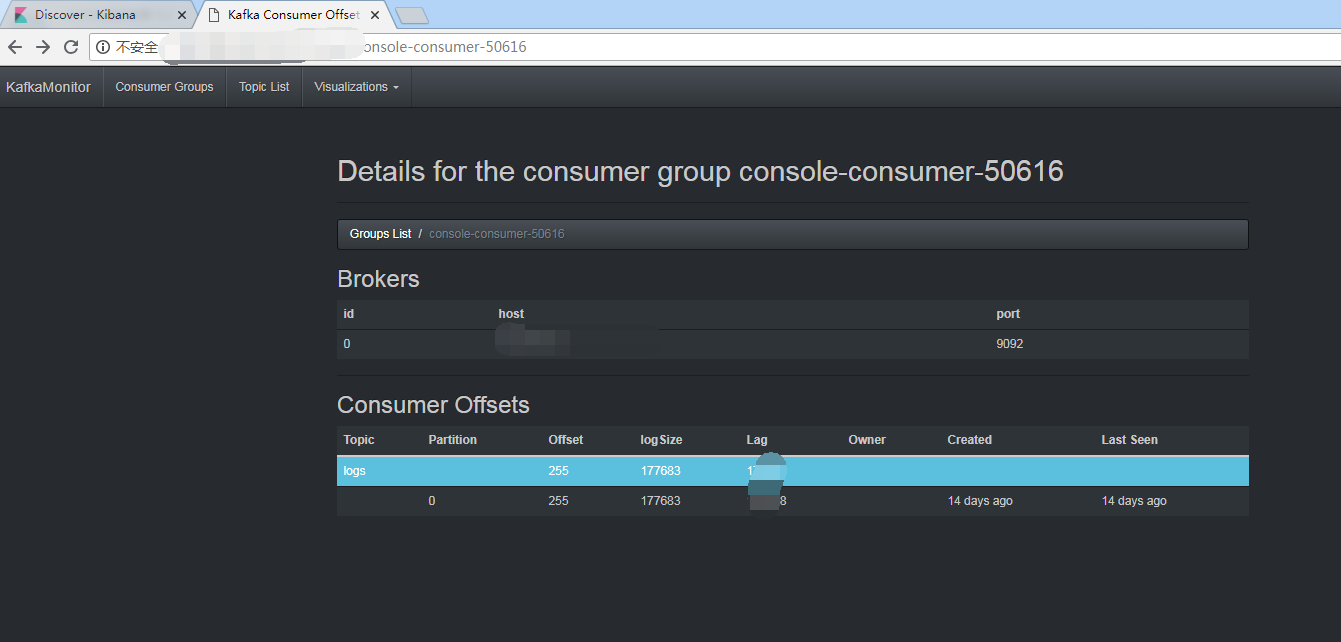Click the Lag column header
This screenshot has height=642, width=1341.
tap(757, 440)
